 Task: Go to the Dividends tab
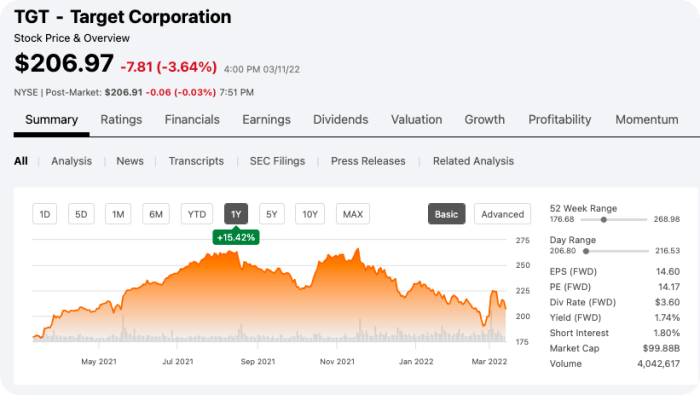[x=341, y=120]
